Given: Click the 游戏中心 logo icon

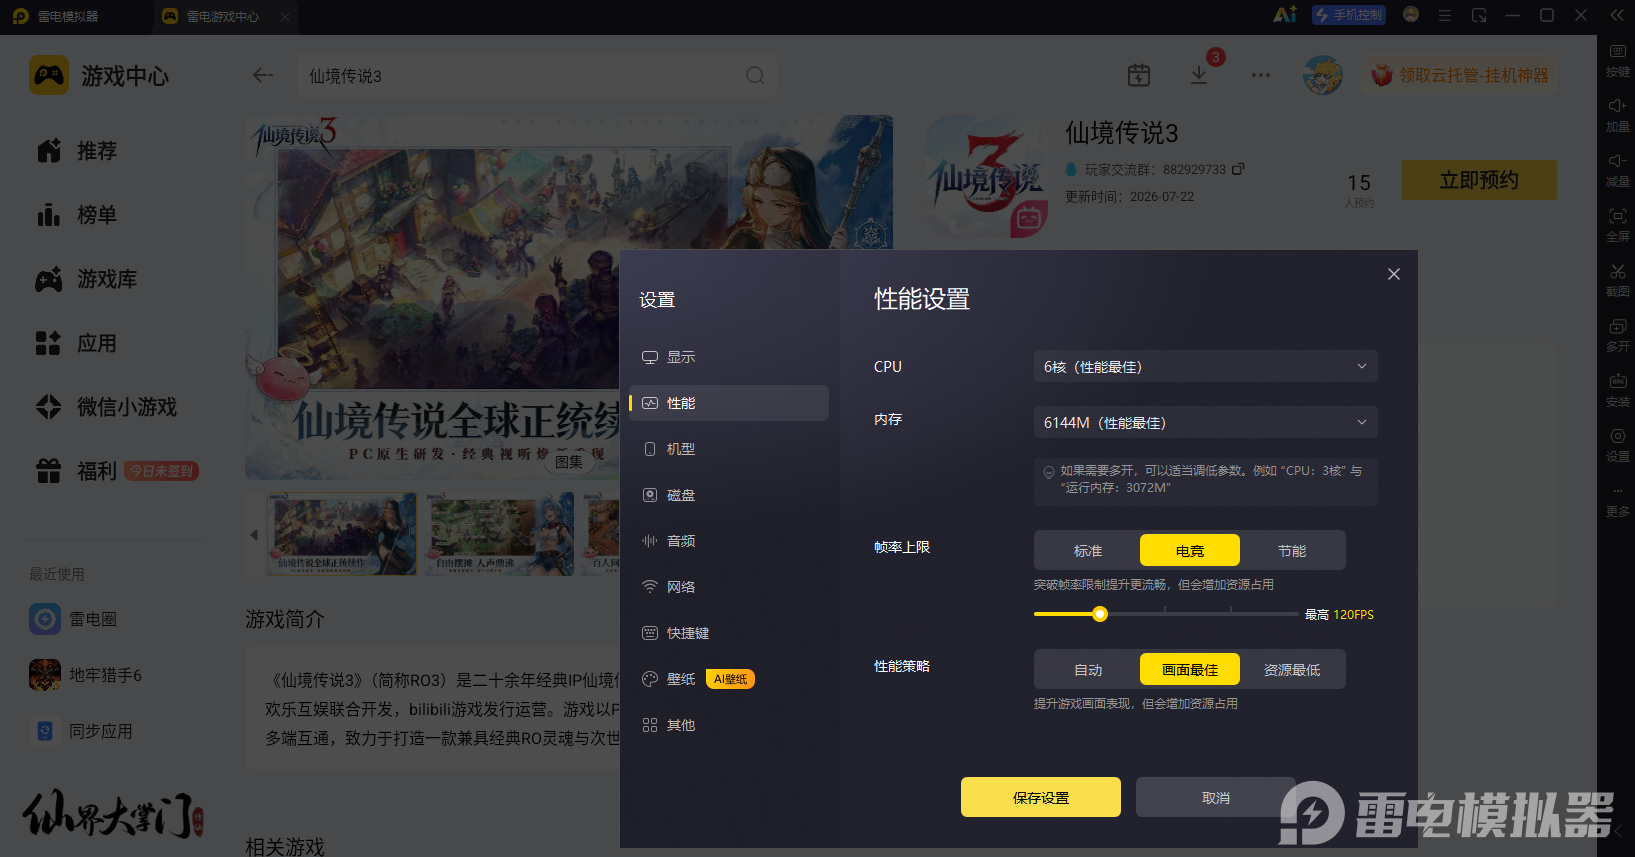Looking at the screenshot, I should tap(49, 76).
